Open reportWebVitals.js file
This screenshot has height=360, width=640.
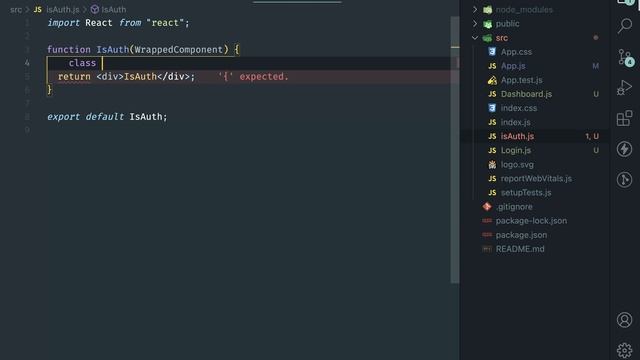(x=536, y=178)
